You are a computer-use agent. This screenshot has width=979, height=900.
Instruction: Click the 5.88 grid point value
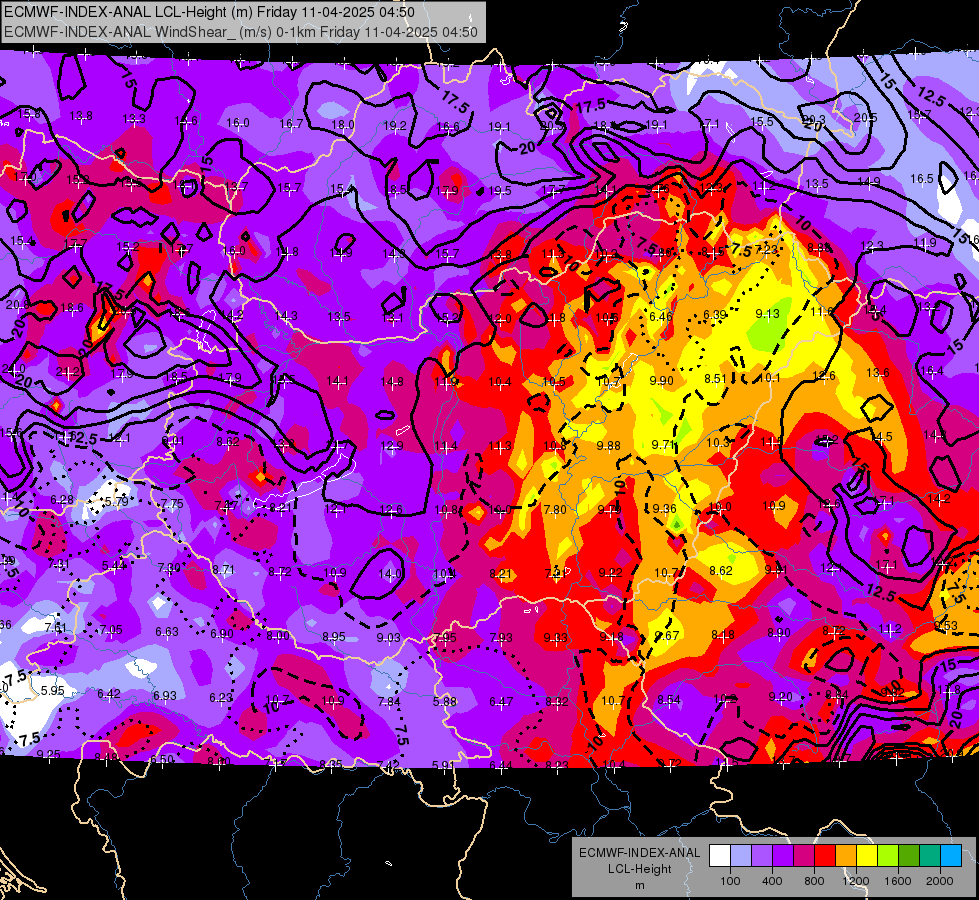click(x=445, y=701)
